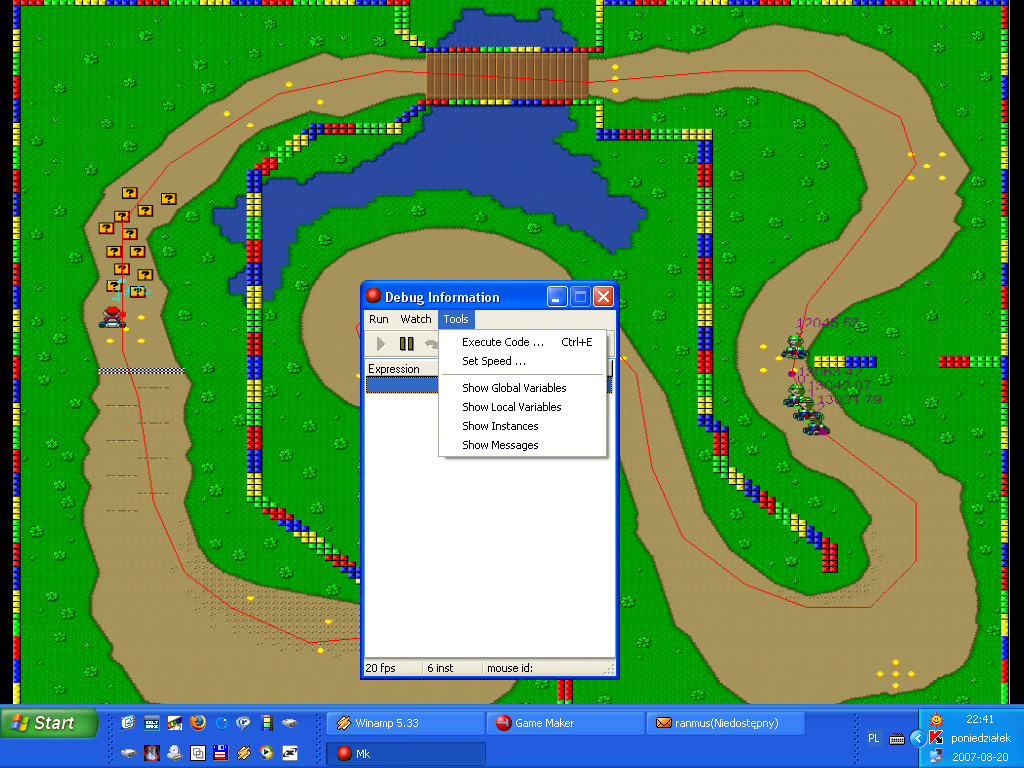Open the Watch menu
The width and height of the screenshot is (1024, 768).
[x=416, y=319]
